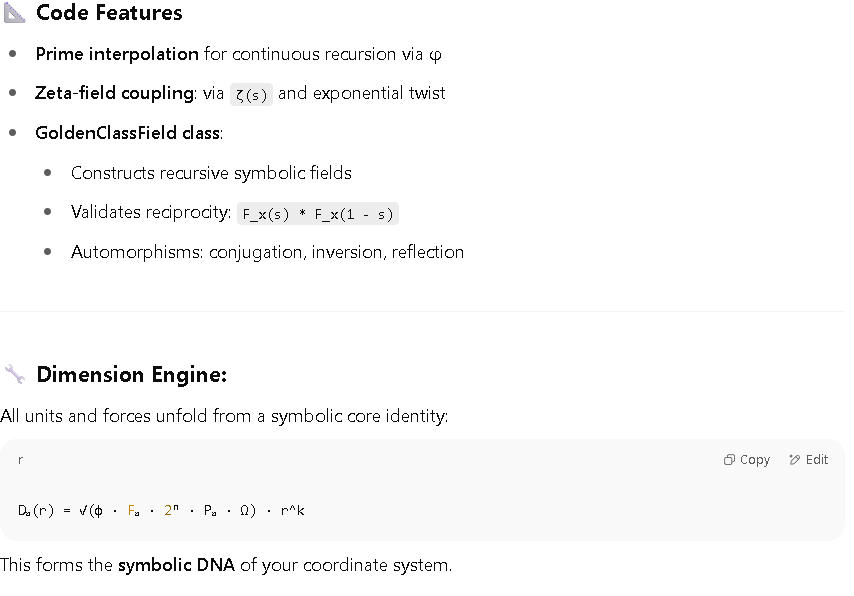
Task: Click the Edit pencil icon on code block
Action: tap(795, 460)
